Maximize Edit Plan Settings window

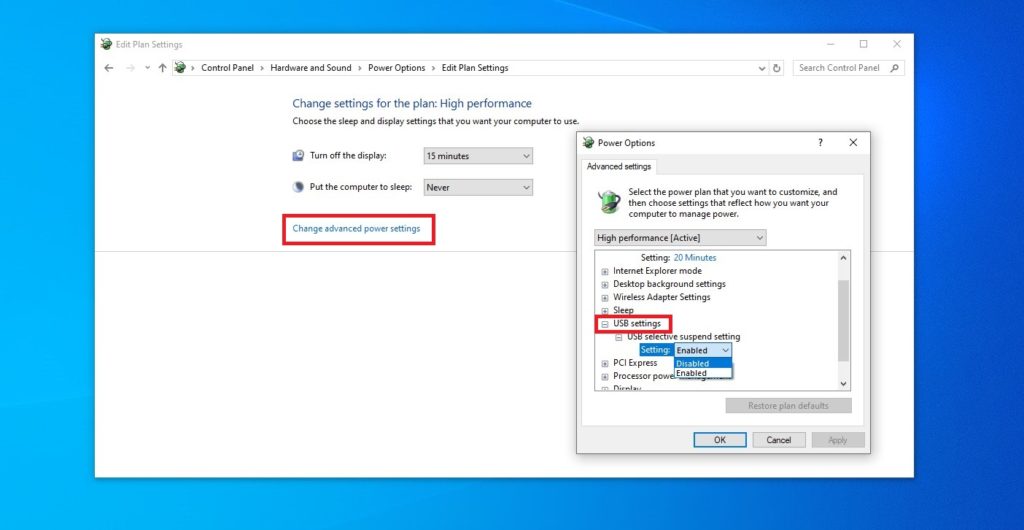863,44
